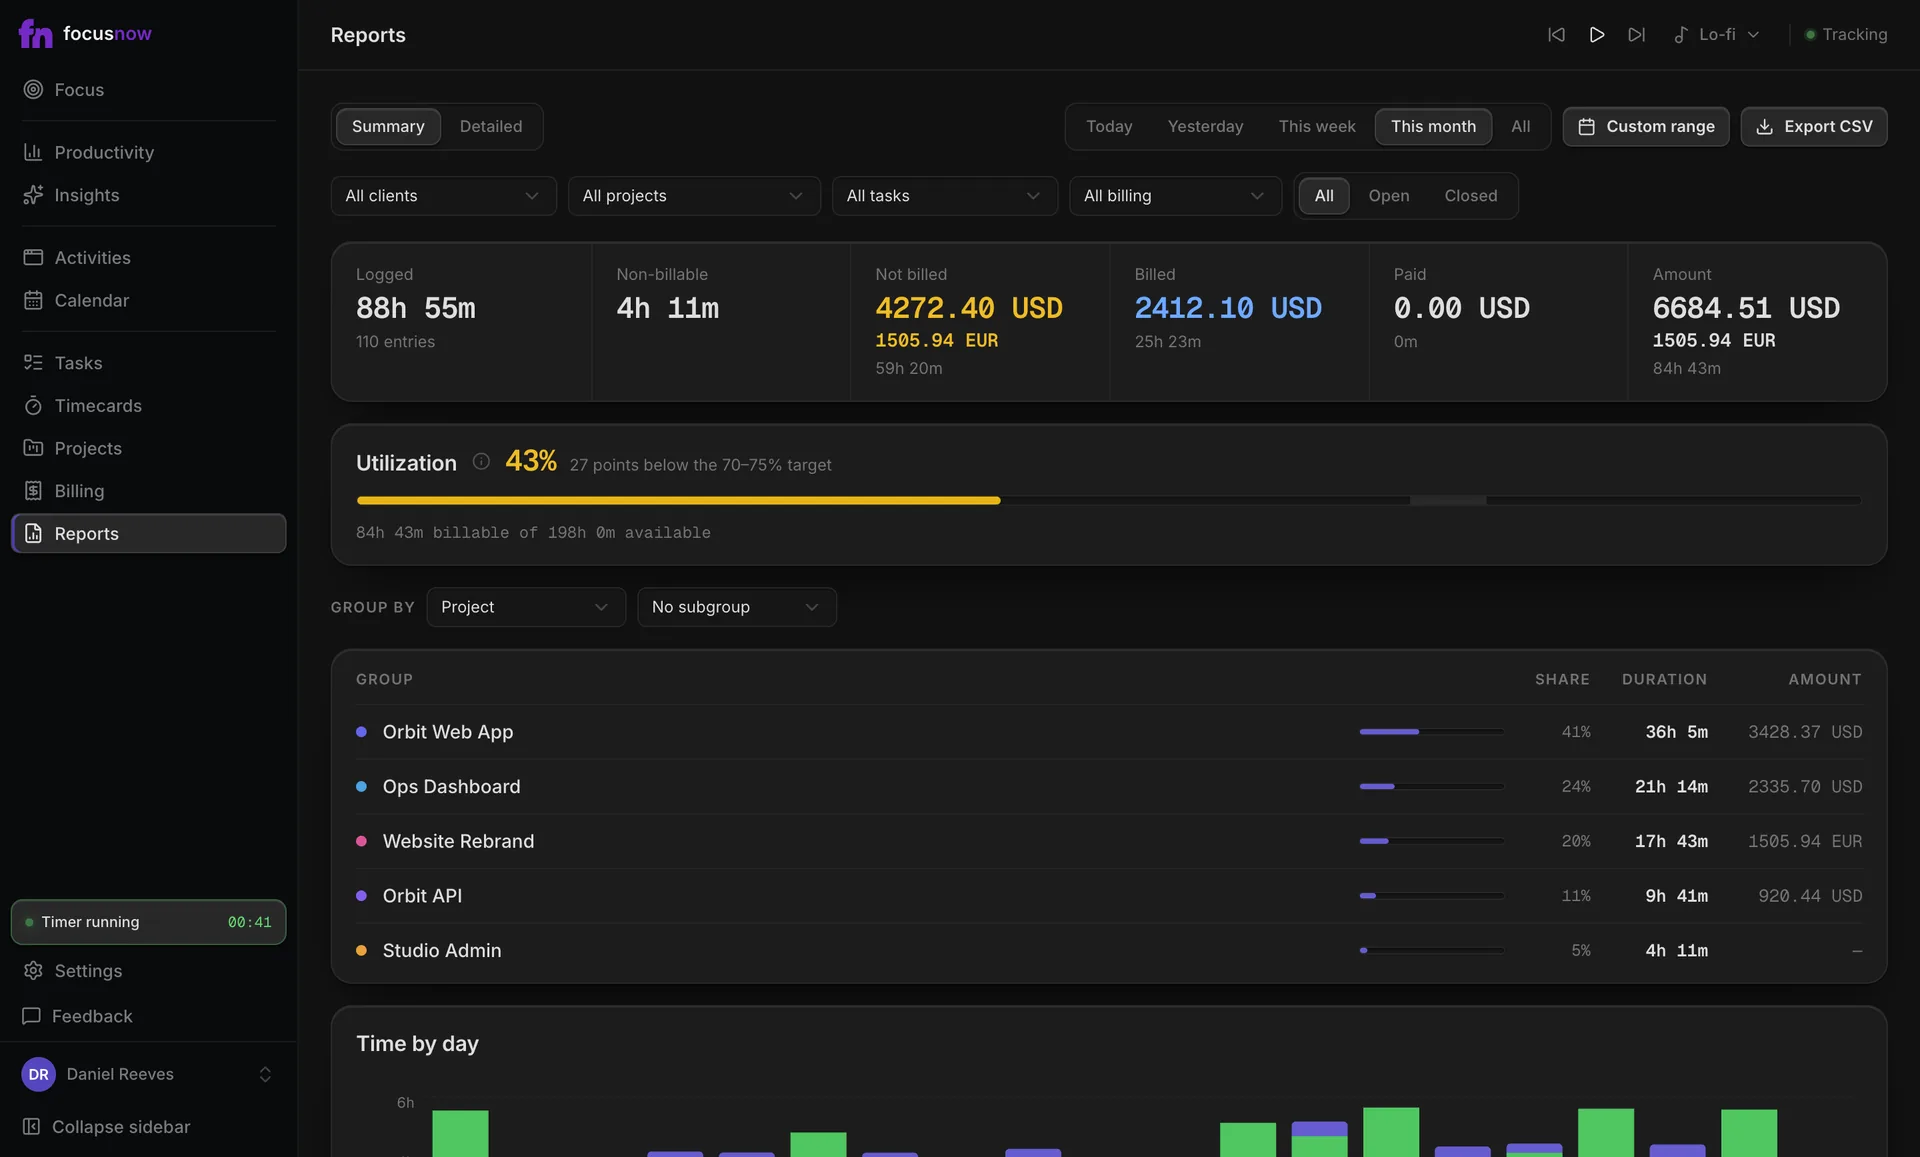The image size is (1920, 1157).
Task: Open Projects folder in sidebar
Action: [x=148, y=448]
